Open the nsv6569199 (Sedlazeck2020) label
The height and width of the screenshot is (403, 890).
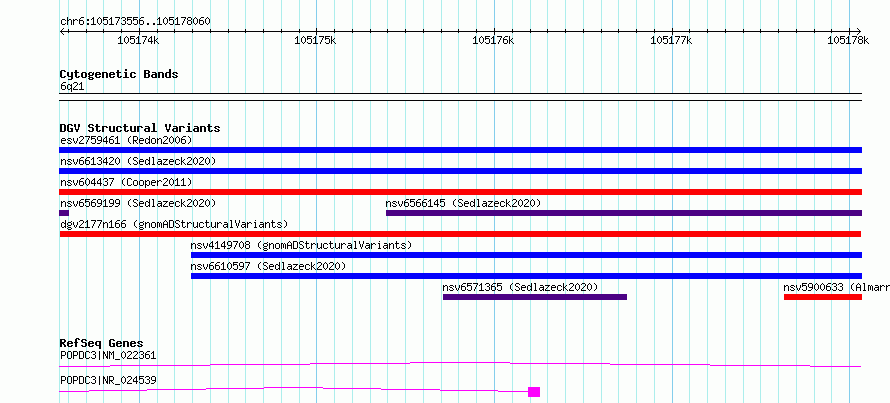tap(138, 203)
